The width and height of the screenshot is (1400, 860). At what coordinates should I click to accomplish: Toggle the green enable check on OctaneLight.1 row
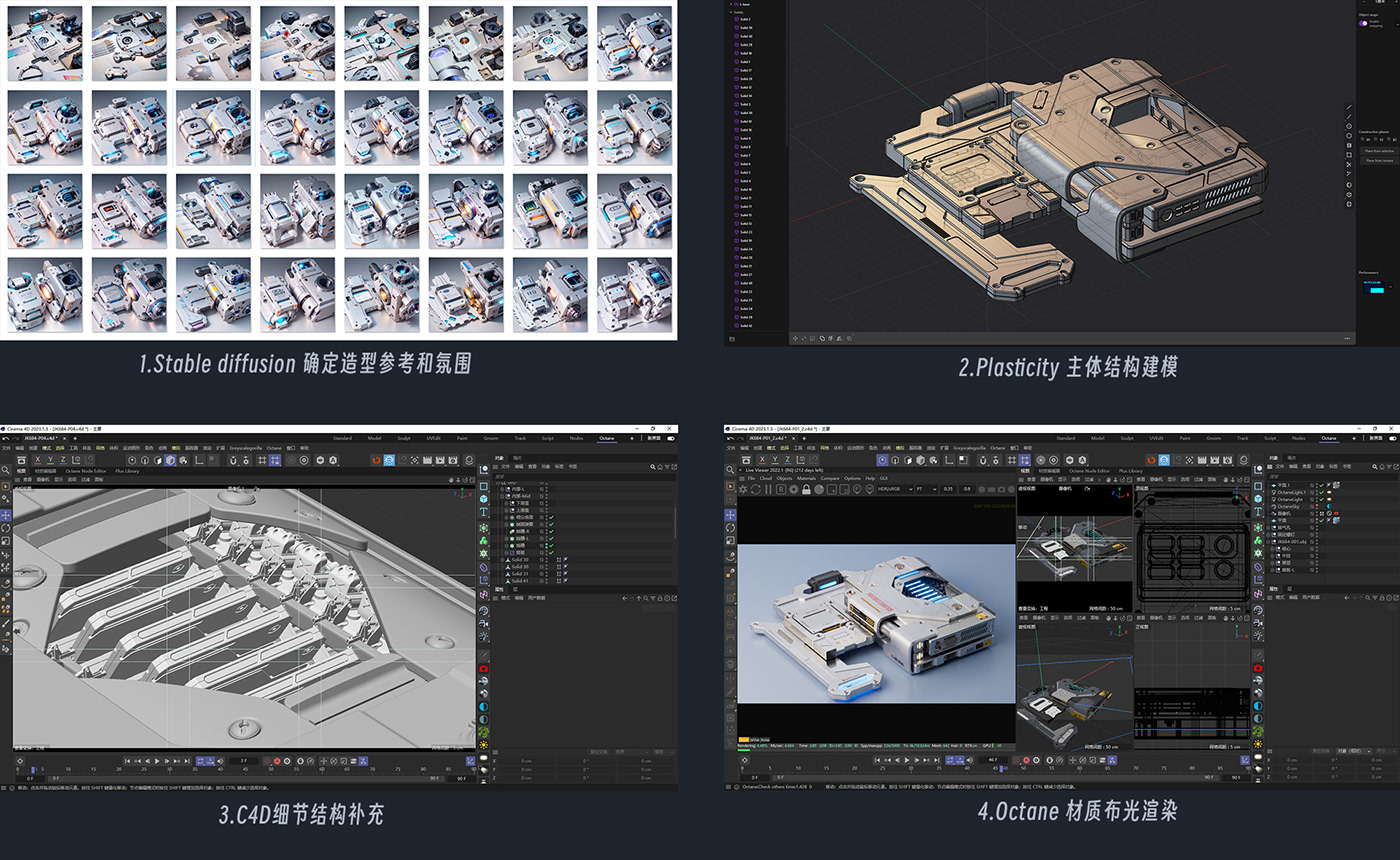(x=1322, y=493)
